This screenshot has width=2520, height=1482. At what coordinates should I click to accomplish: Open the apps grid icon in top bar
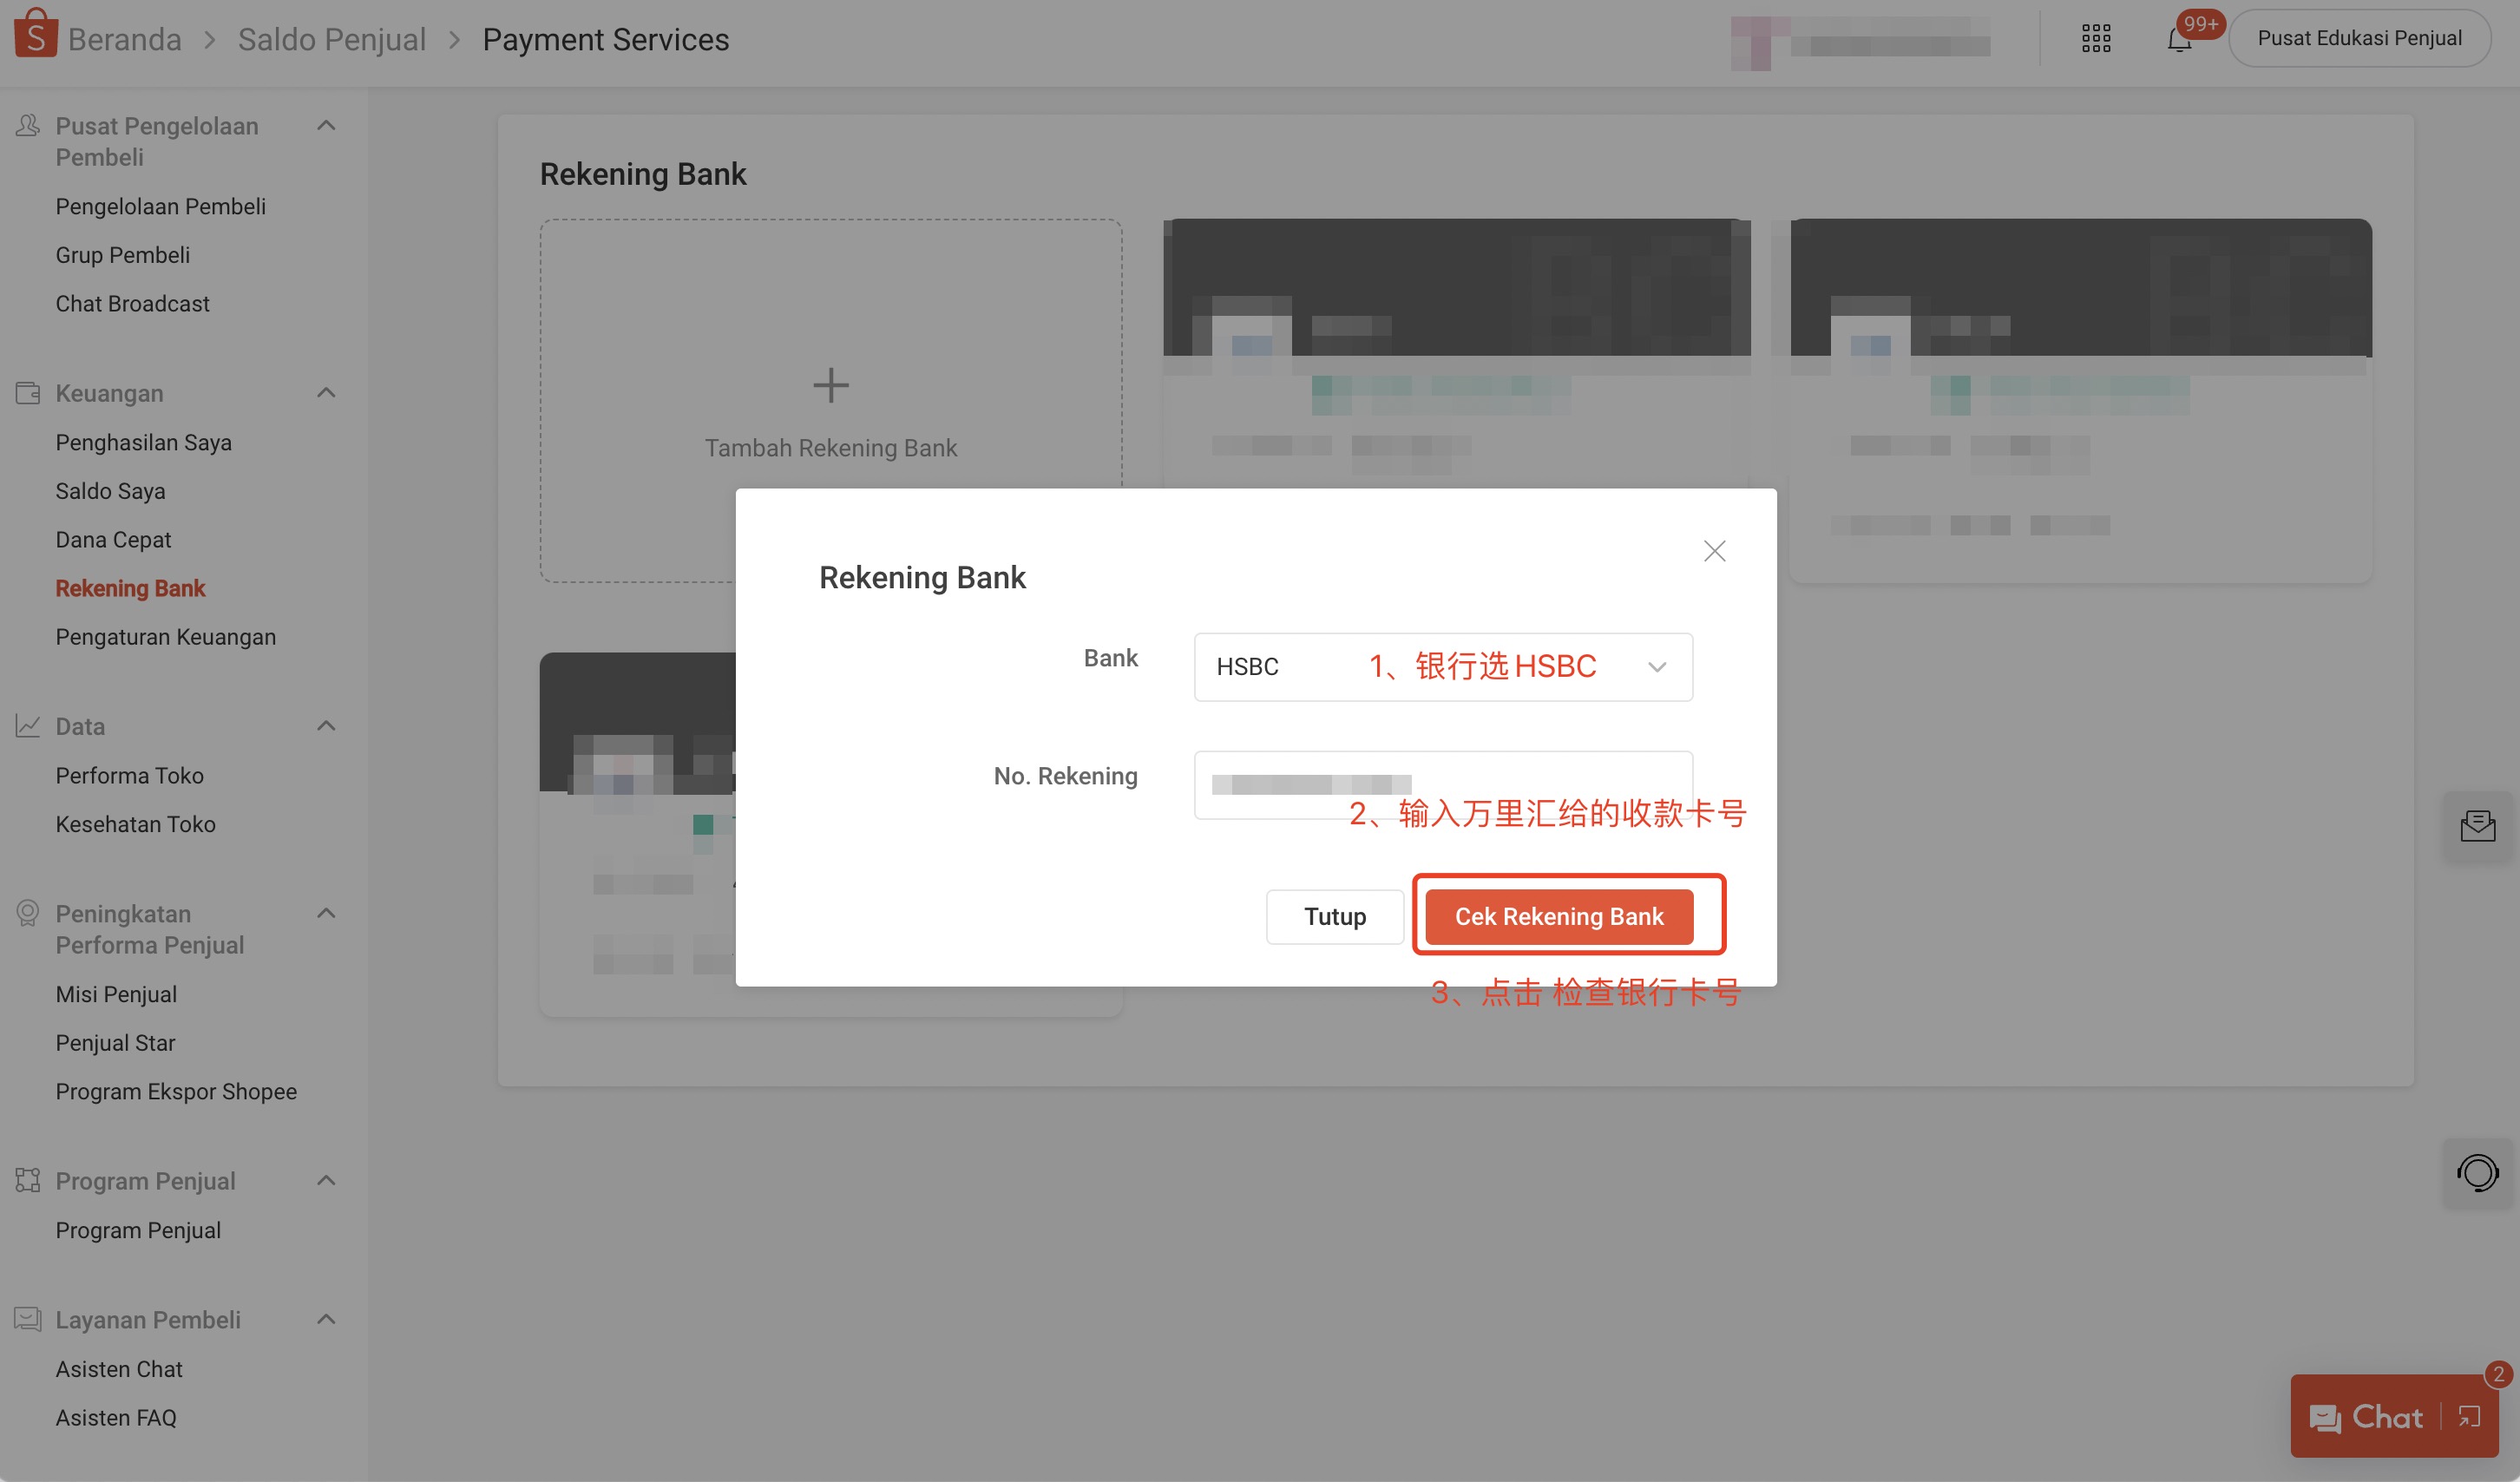(x=2096, y=38)
